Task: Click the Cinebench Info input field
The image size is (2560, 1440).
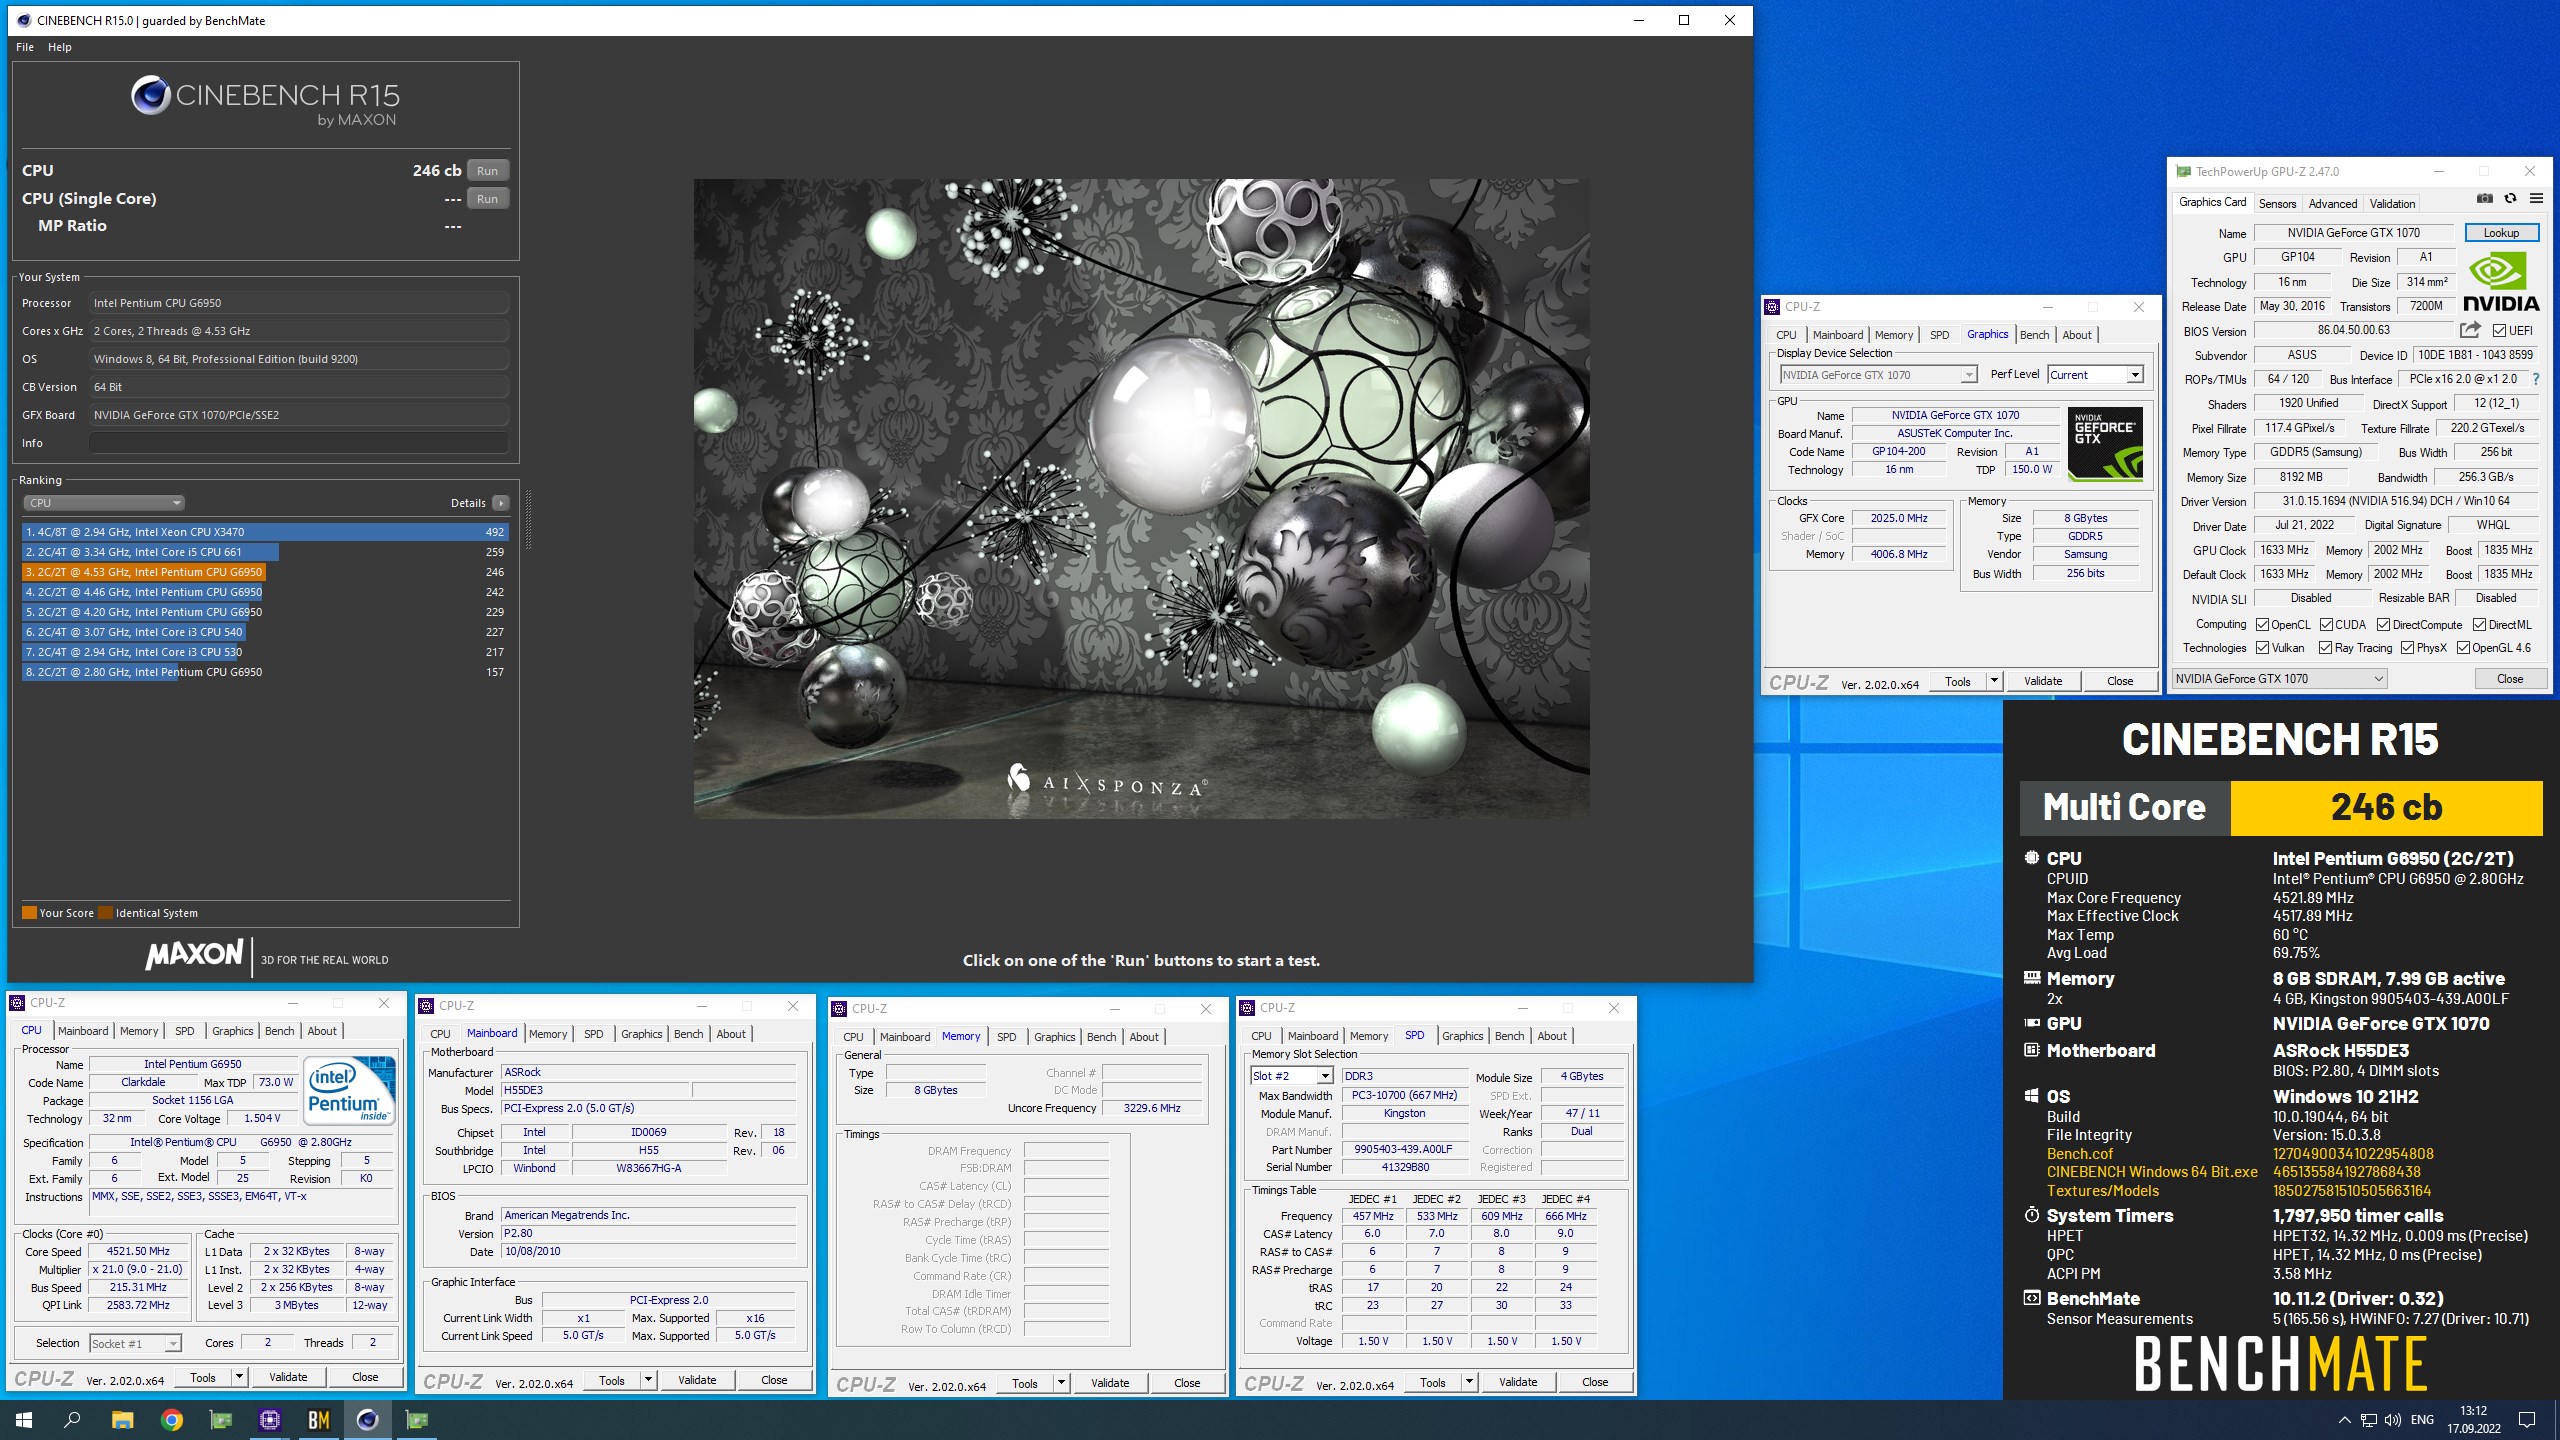Action: (x=299, y=443)
